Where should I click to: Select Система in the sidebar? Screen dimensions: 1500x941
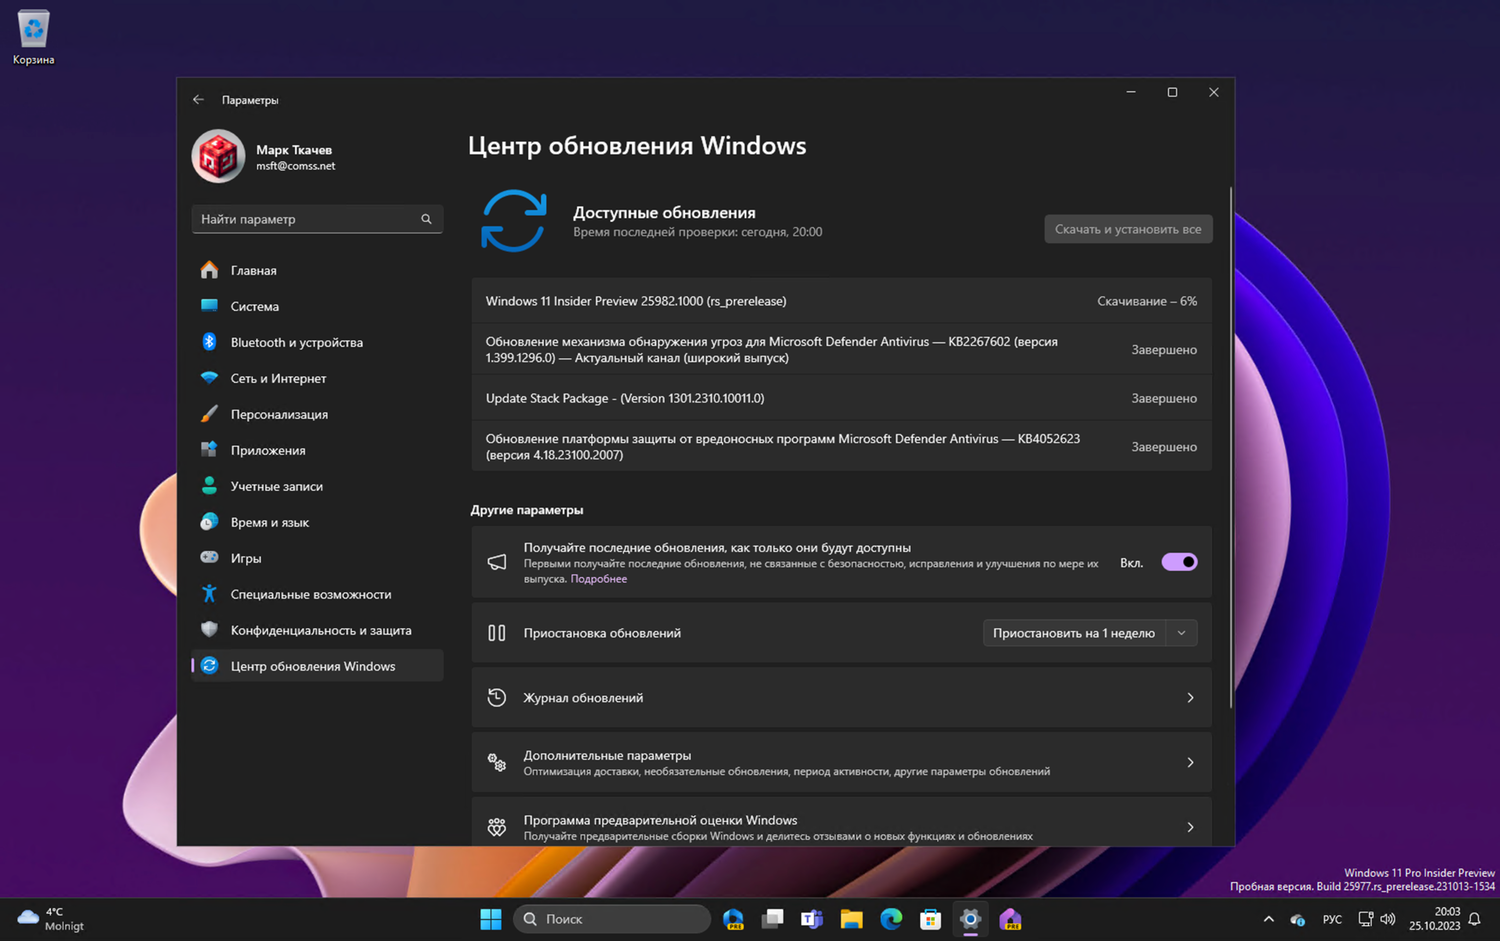coord(255,306)
